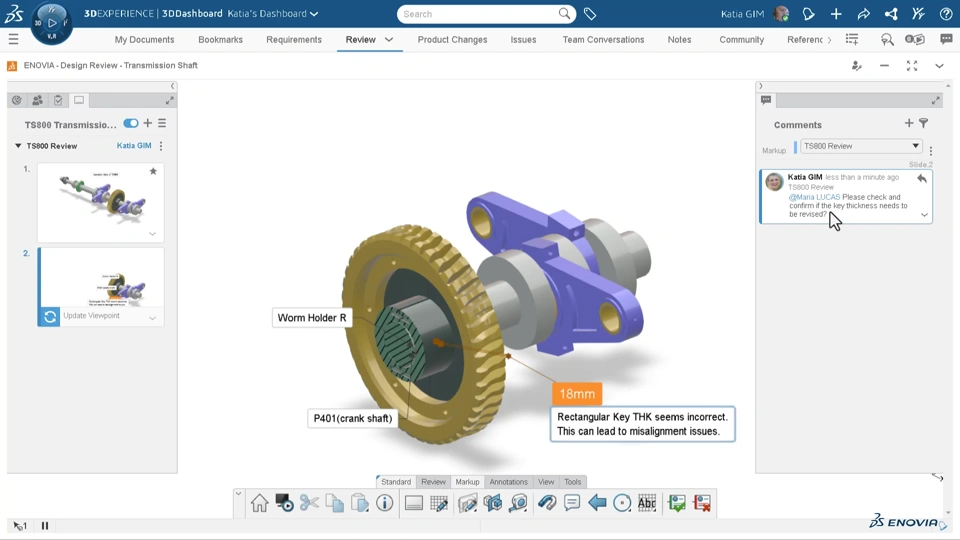Screen dimensions: 960x540
Task: Click the share arrow icon in top bar
Action: click(863, 14)
